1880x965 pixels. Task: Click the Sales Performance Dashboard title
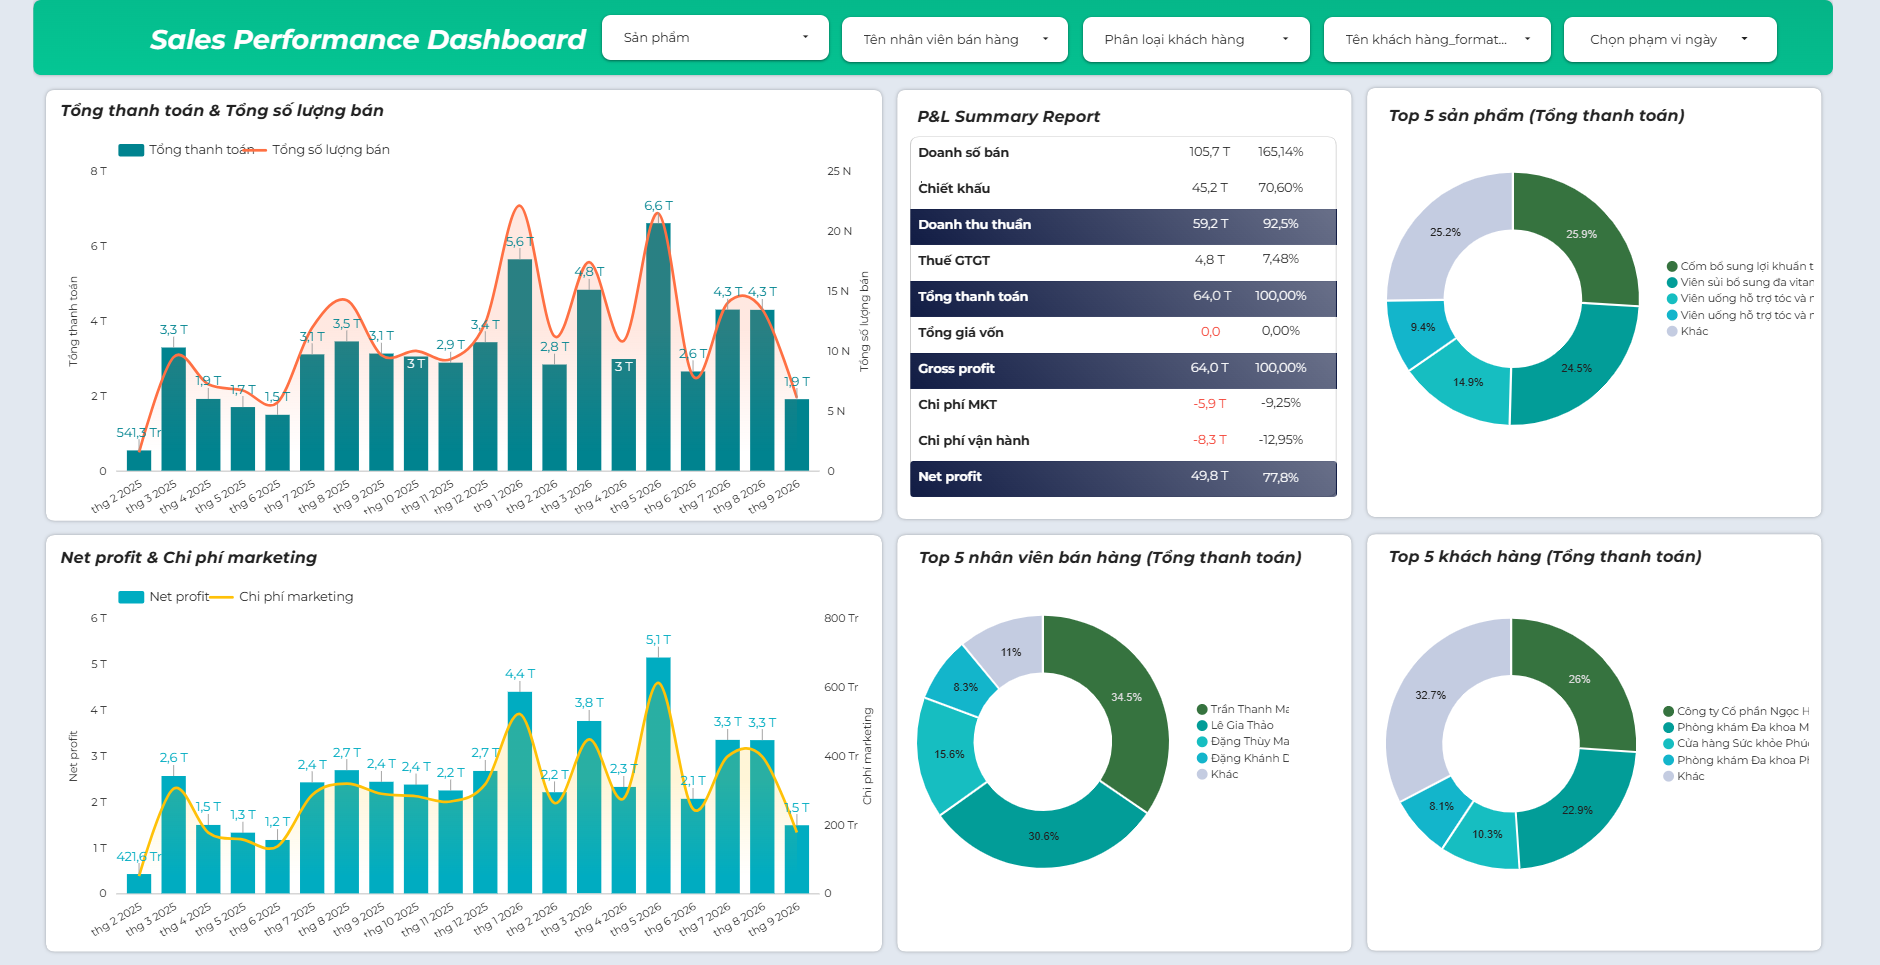[367, 40]
